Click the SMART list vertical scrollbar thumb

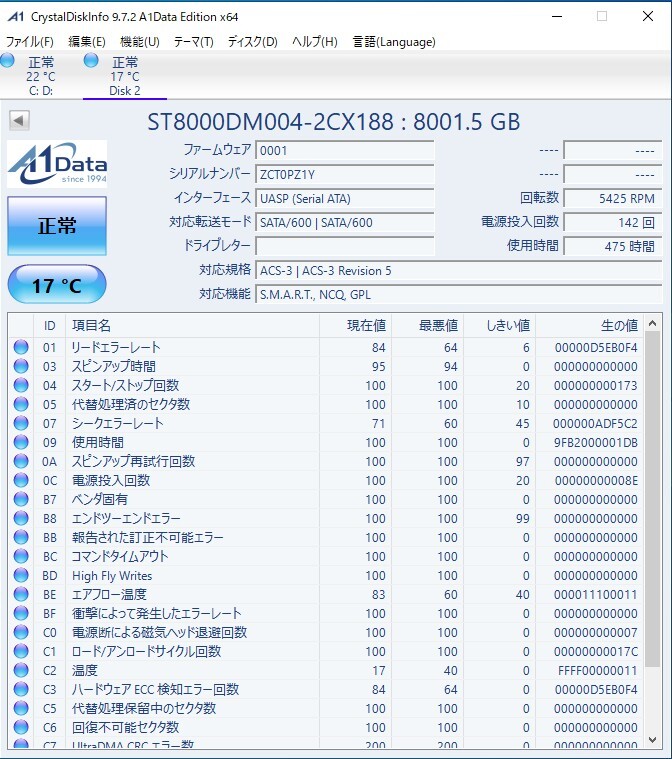[x=653, y=499]
